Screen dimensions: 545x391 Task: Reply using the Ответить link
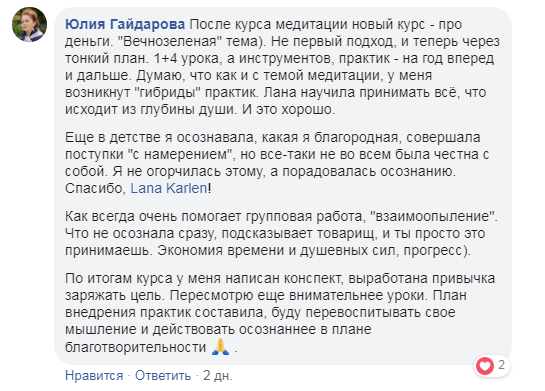(x=163, y=376)
